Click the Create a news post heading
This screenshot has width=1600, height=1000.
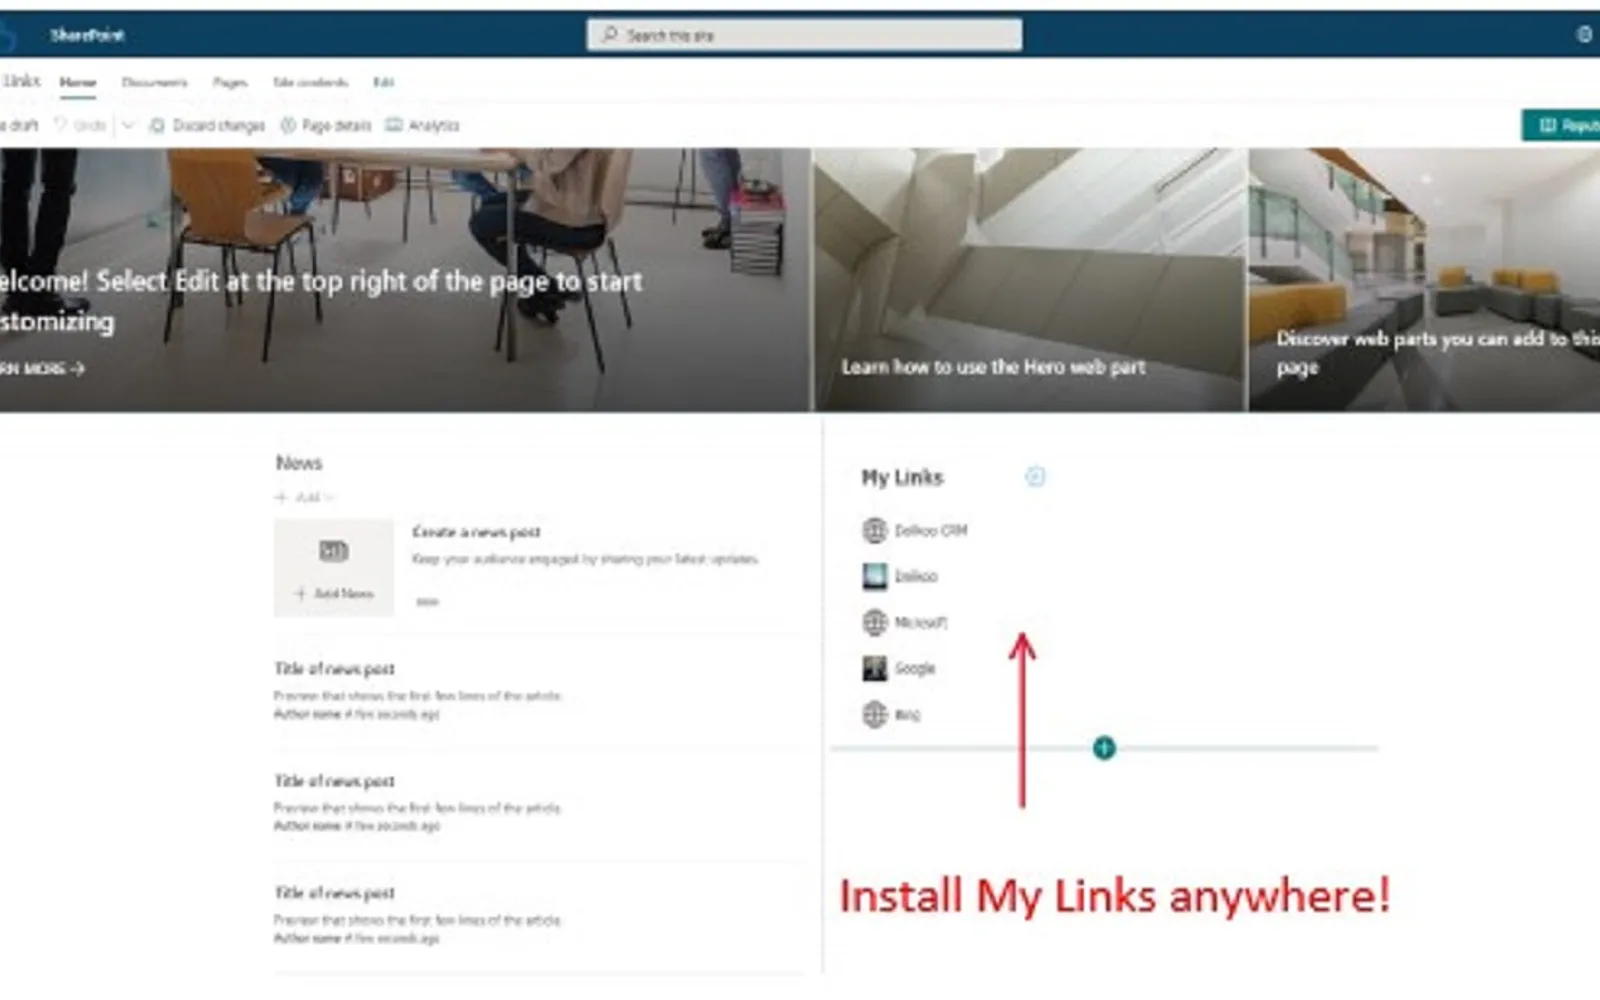pyautogui.click(x=476, y=532)
